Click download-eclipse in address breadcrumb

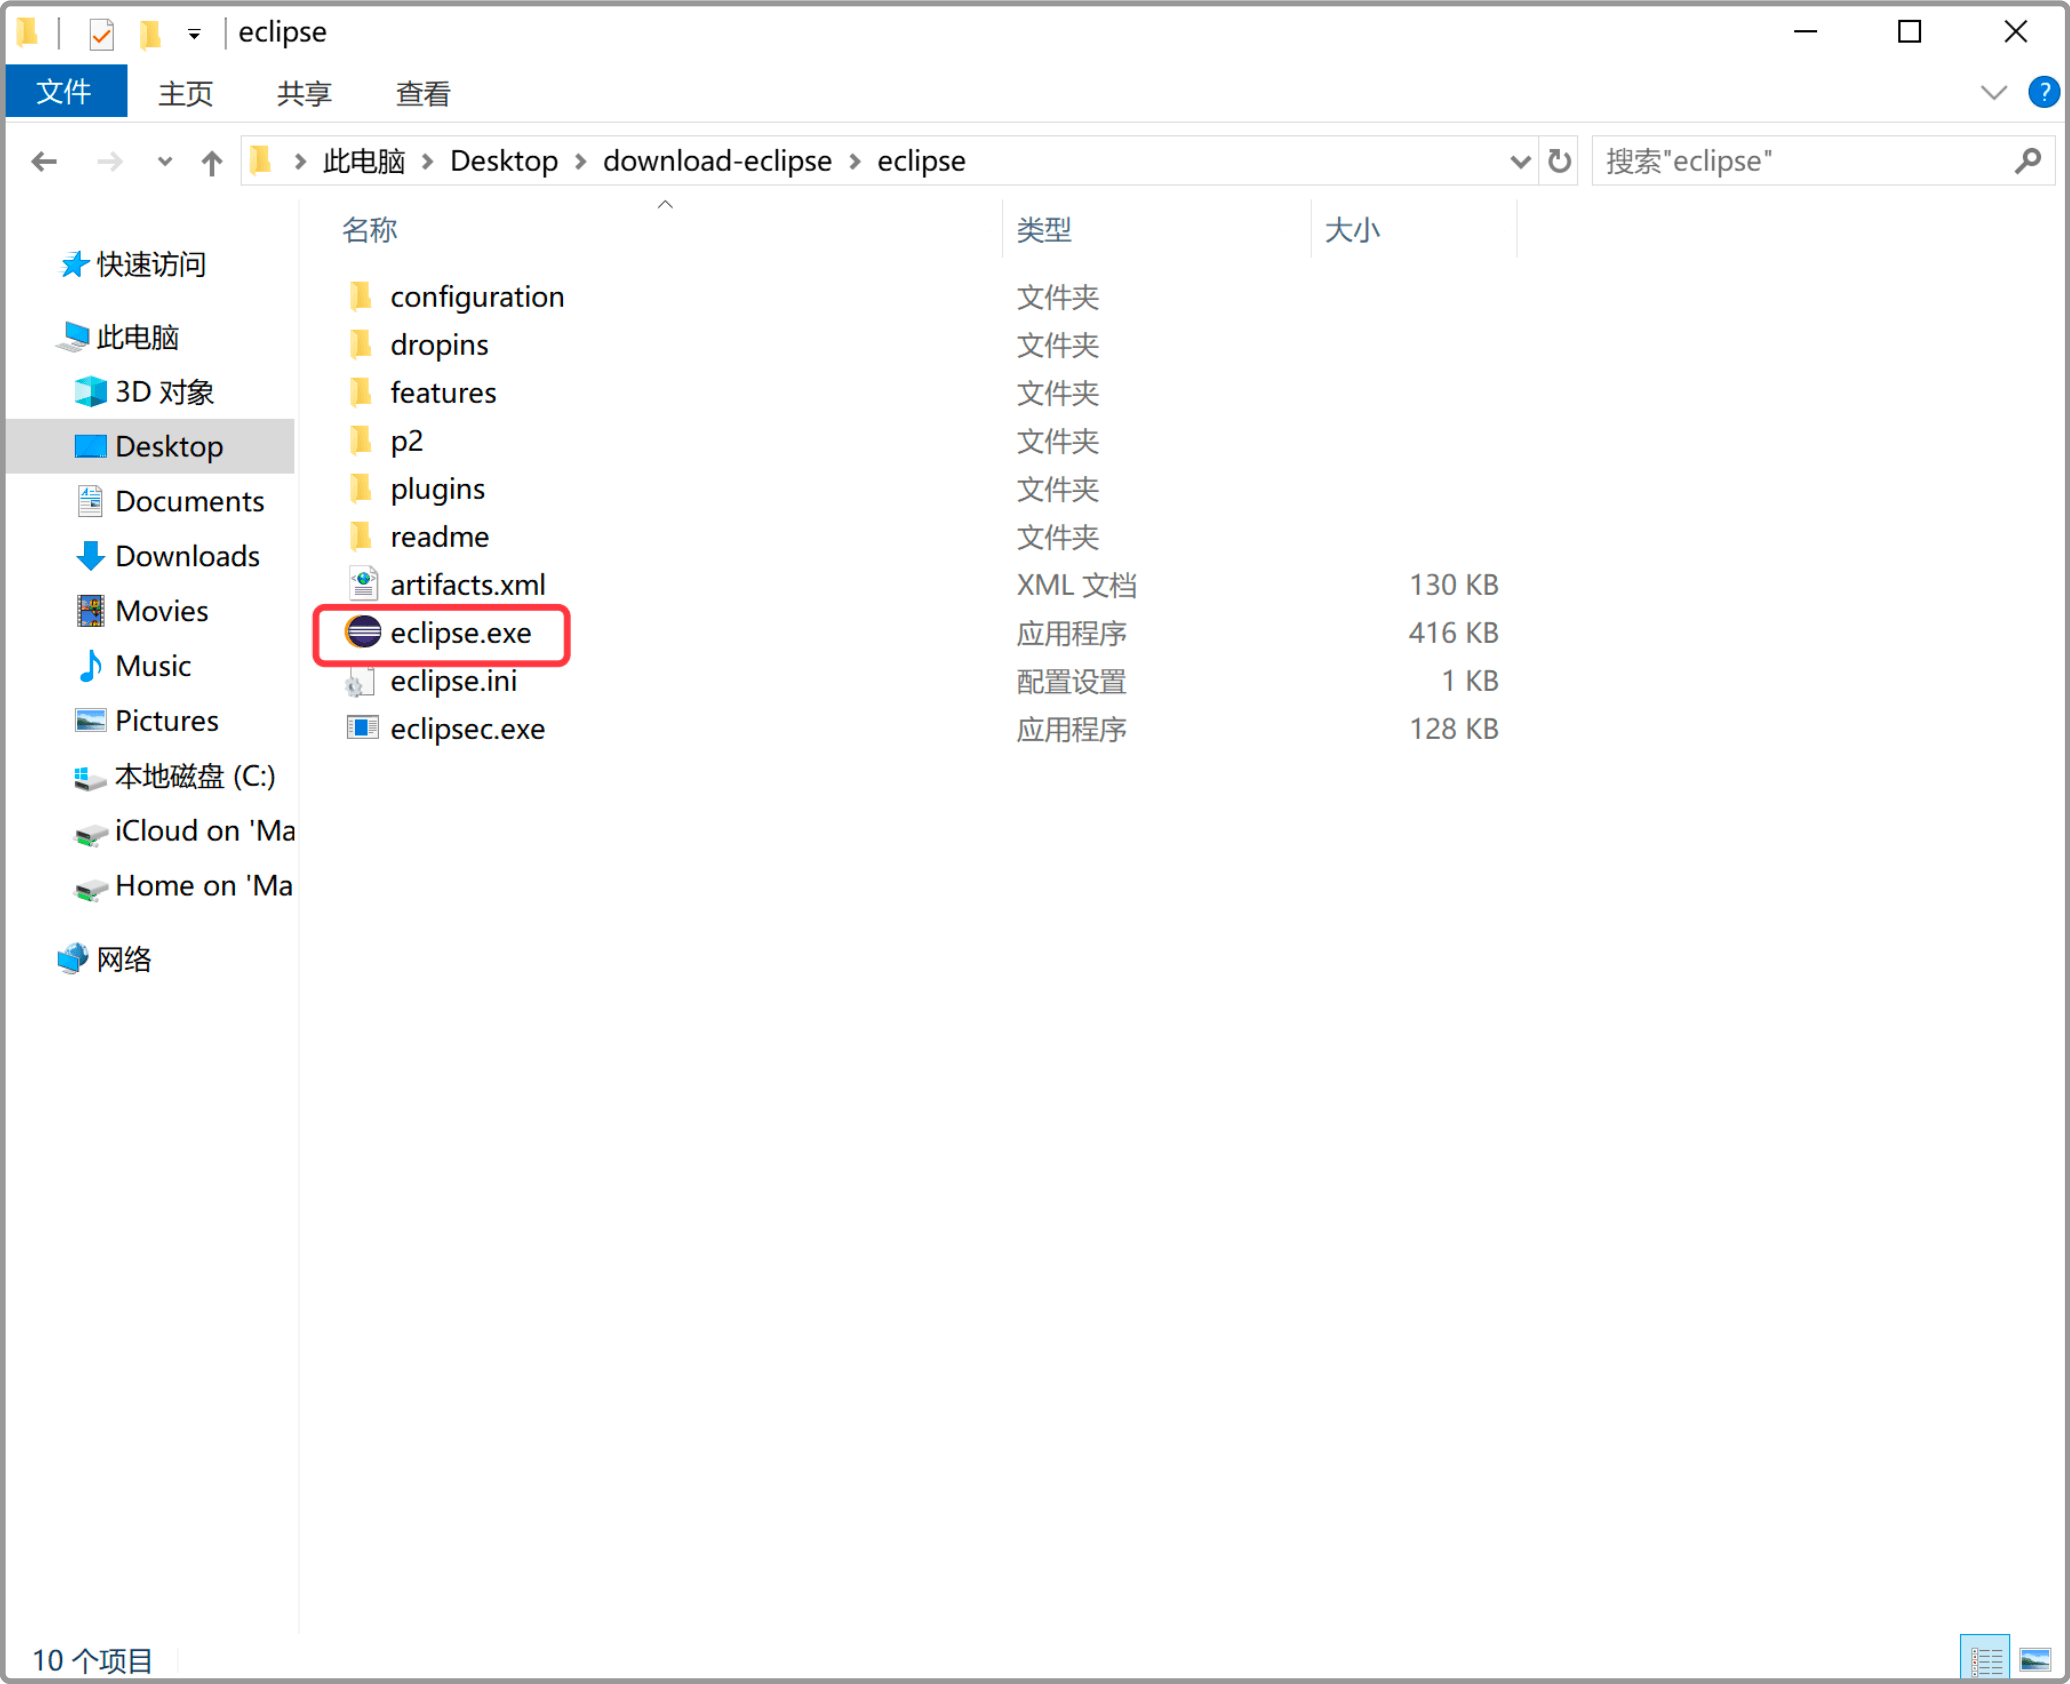(718, 161)
